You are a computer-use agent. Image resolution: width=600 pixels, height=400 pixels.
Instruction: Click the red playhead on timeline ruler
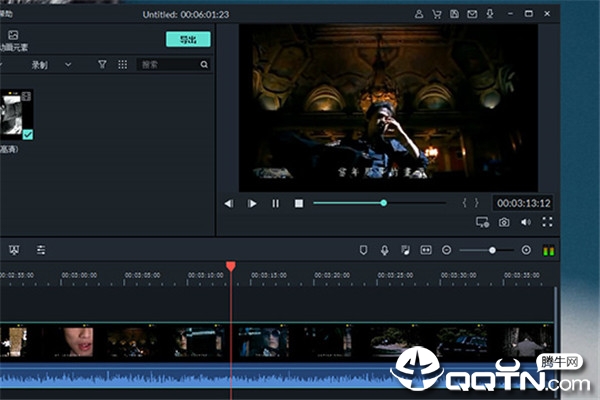pos(231,266)
